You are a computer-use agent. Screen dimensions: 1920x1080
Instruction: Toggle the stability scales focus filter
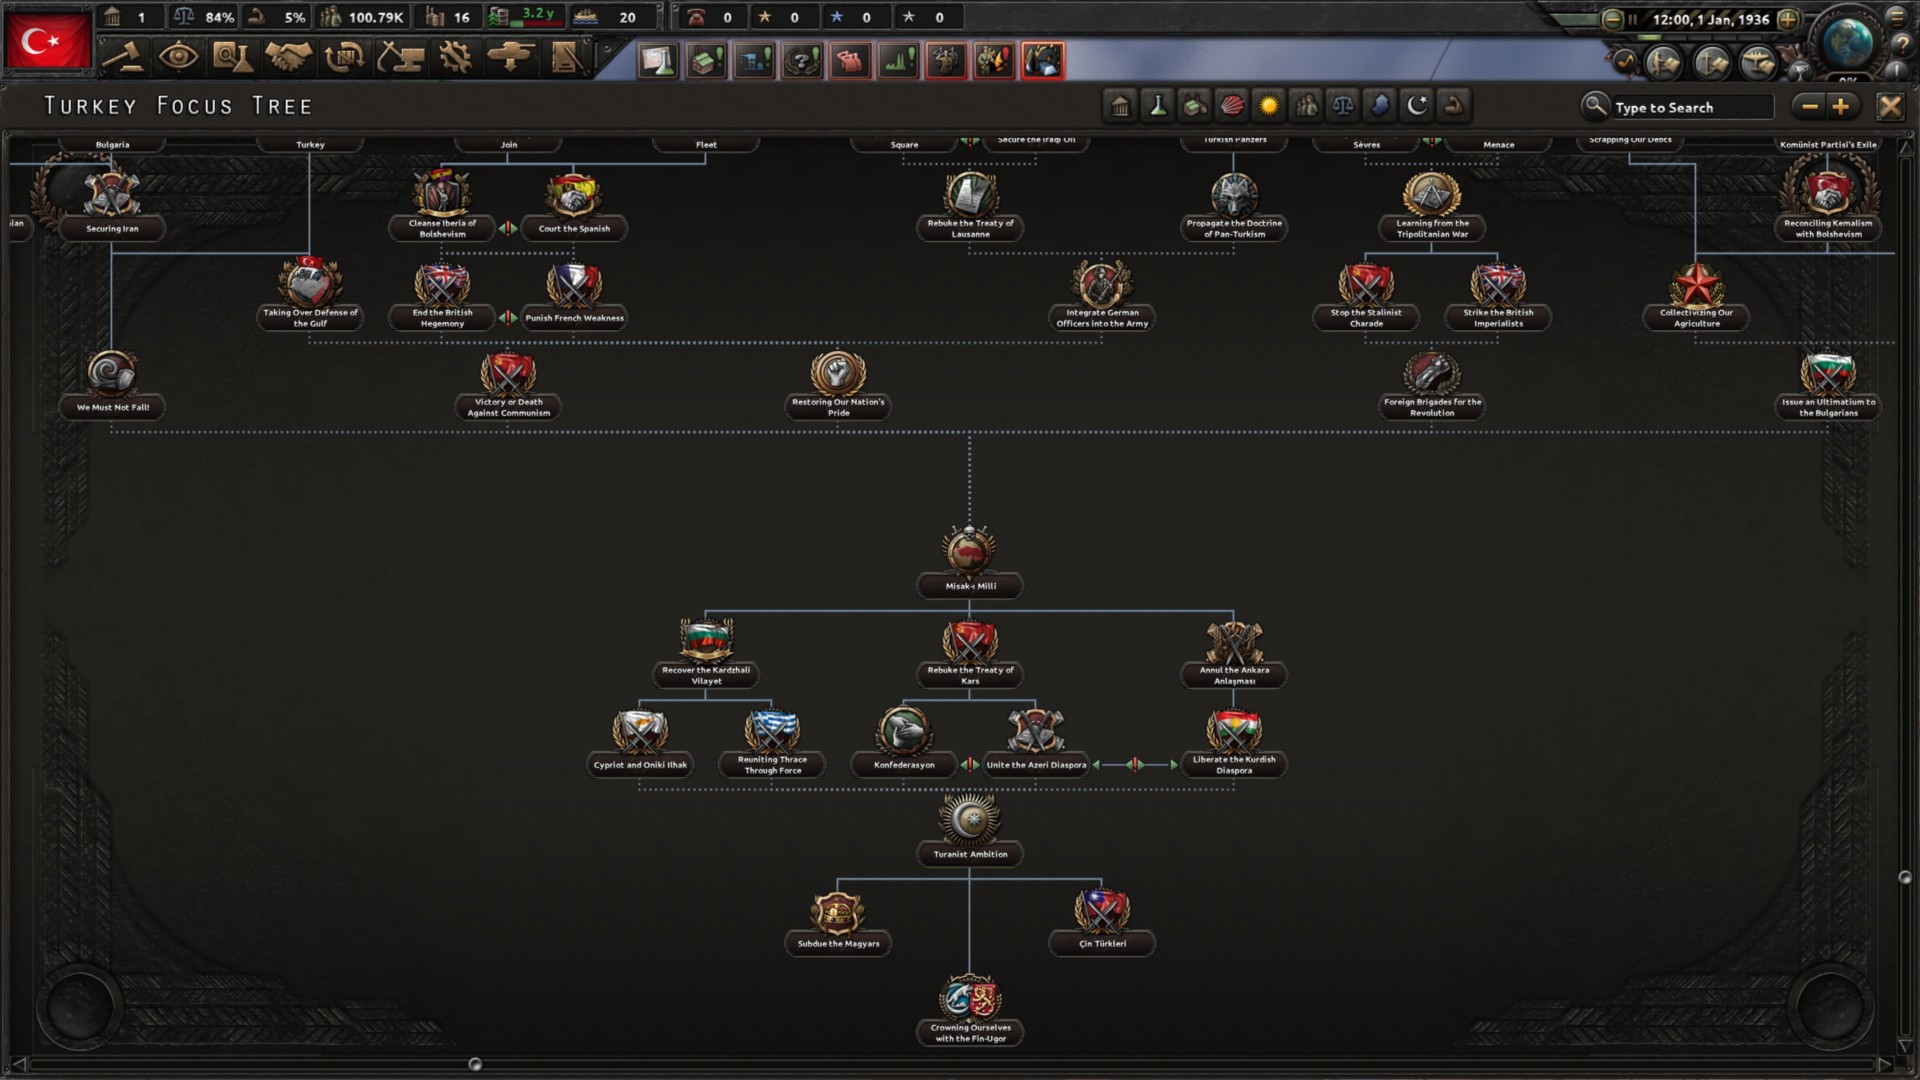click(x=1343, y=106)
